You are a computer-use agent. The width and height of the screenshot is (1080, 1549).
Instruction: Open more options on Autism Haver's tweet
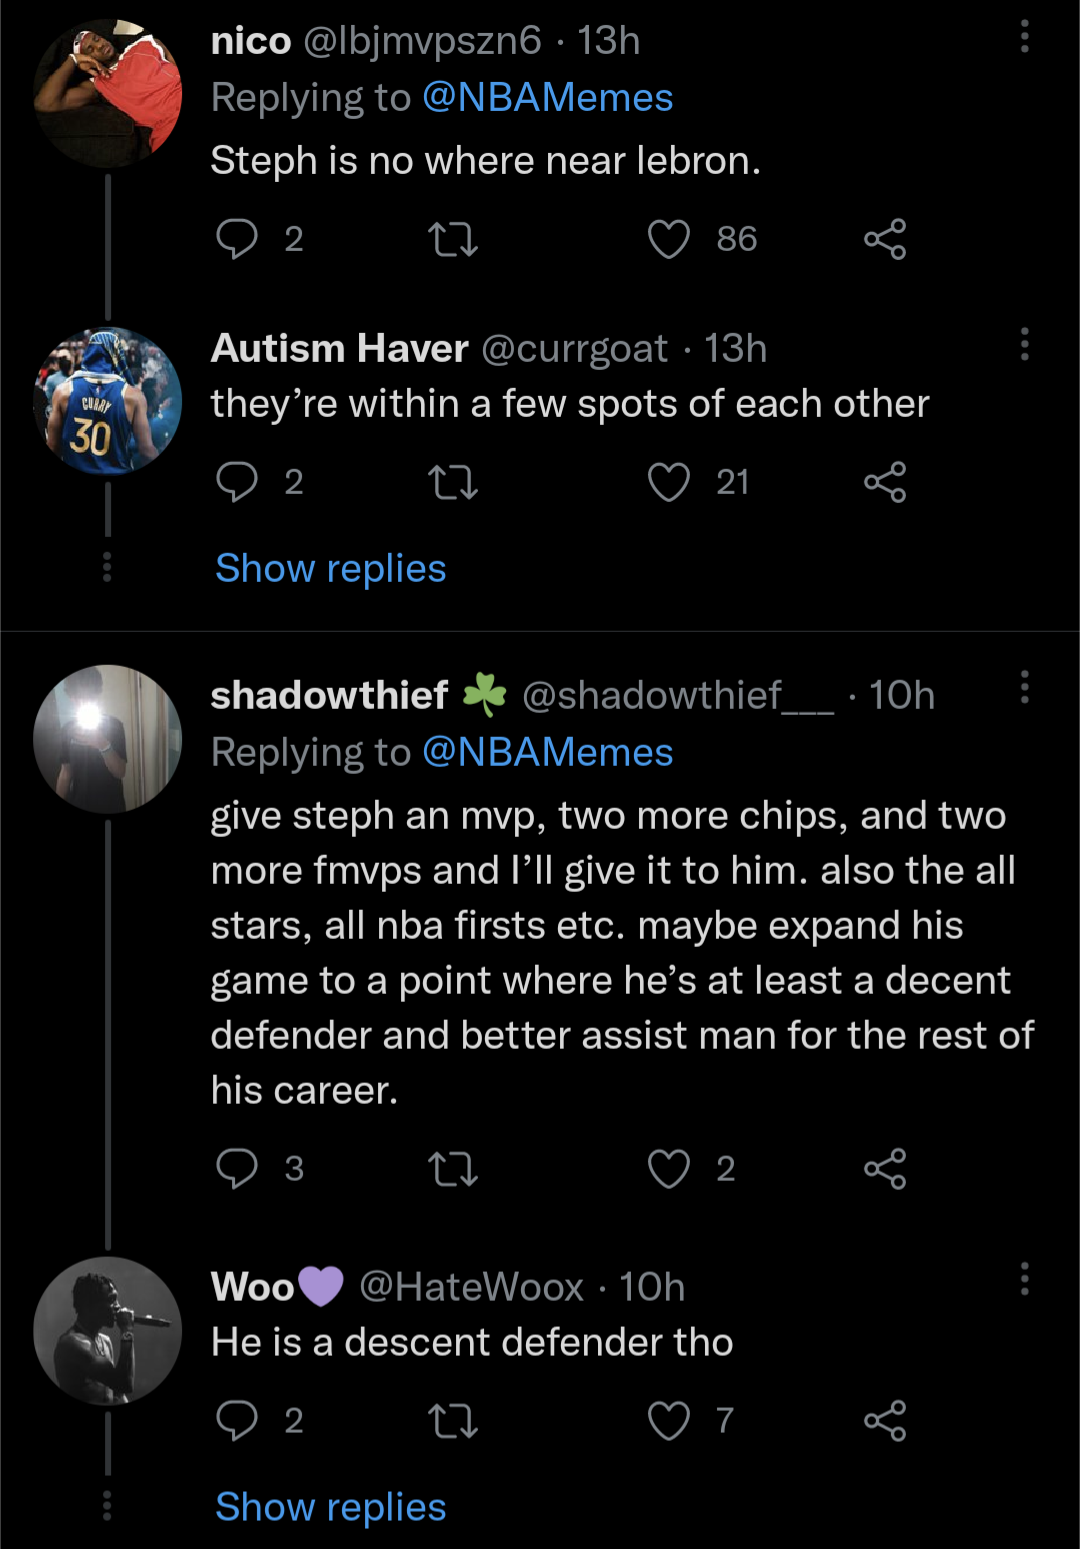[x=1024, y=344]
